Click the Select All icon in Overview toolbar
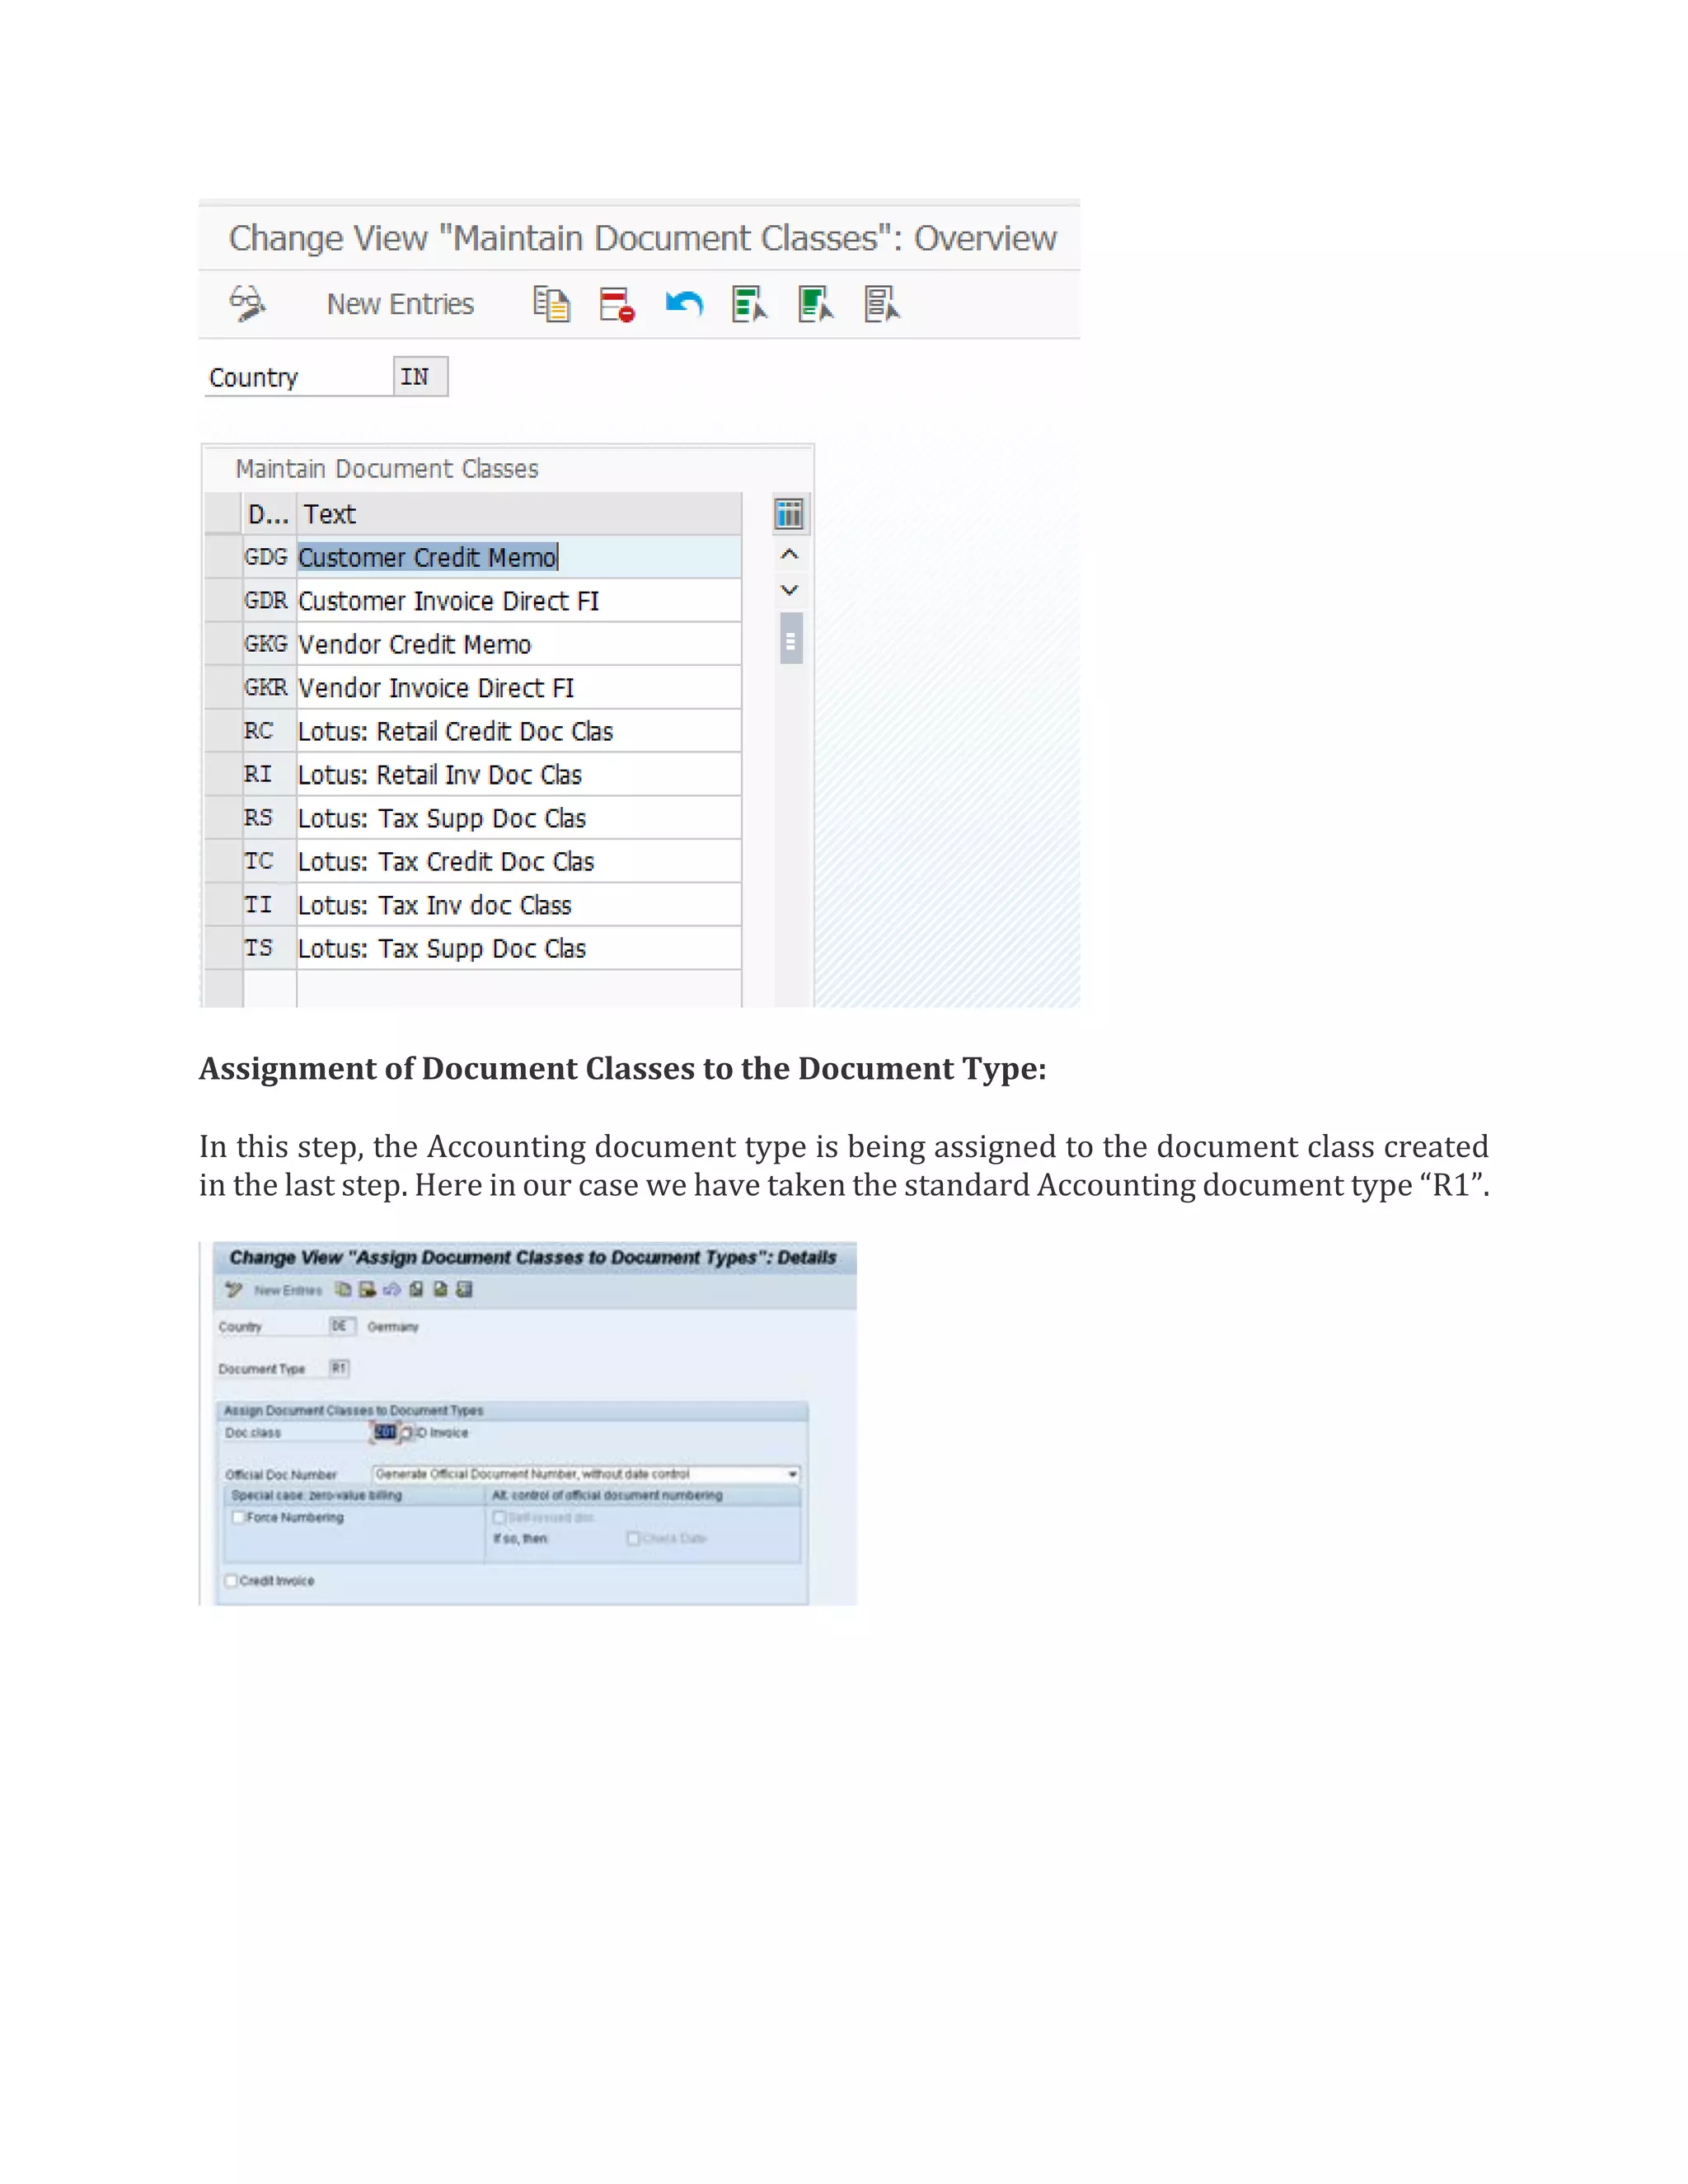 point(749,304)
